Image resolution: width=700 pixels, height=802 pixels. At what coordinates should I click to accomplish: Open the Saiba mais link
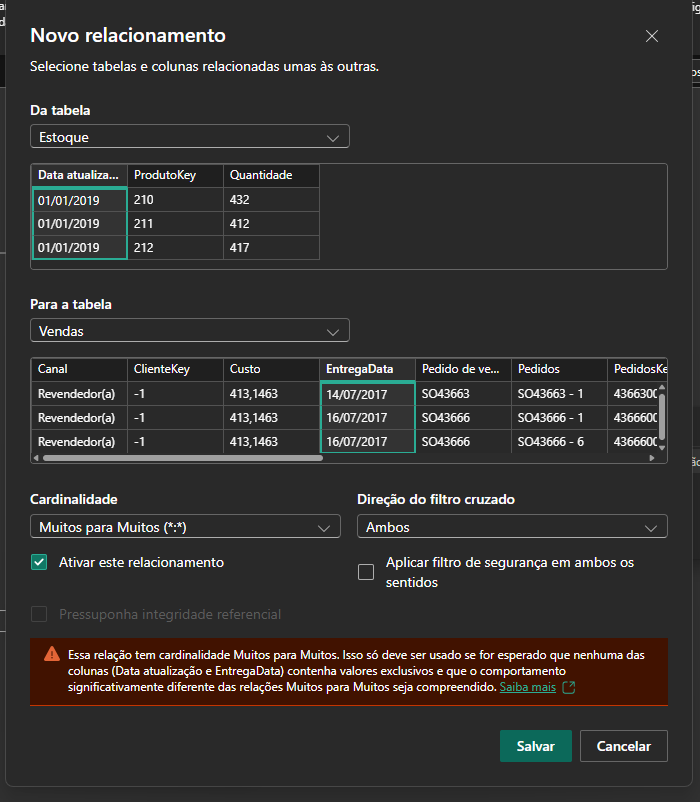[x=530, y=687]
